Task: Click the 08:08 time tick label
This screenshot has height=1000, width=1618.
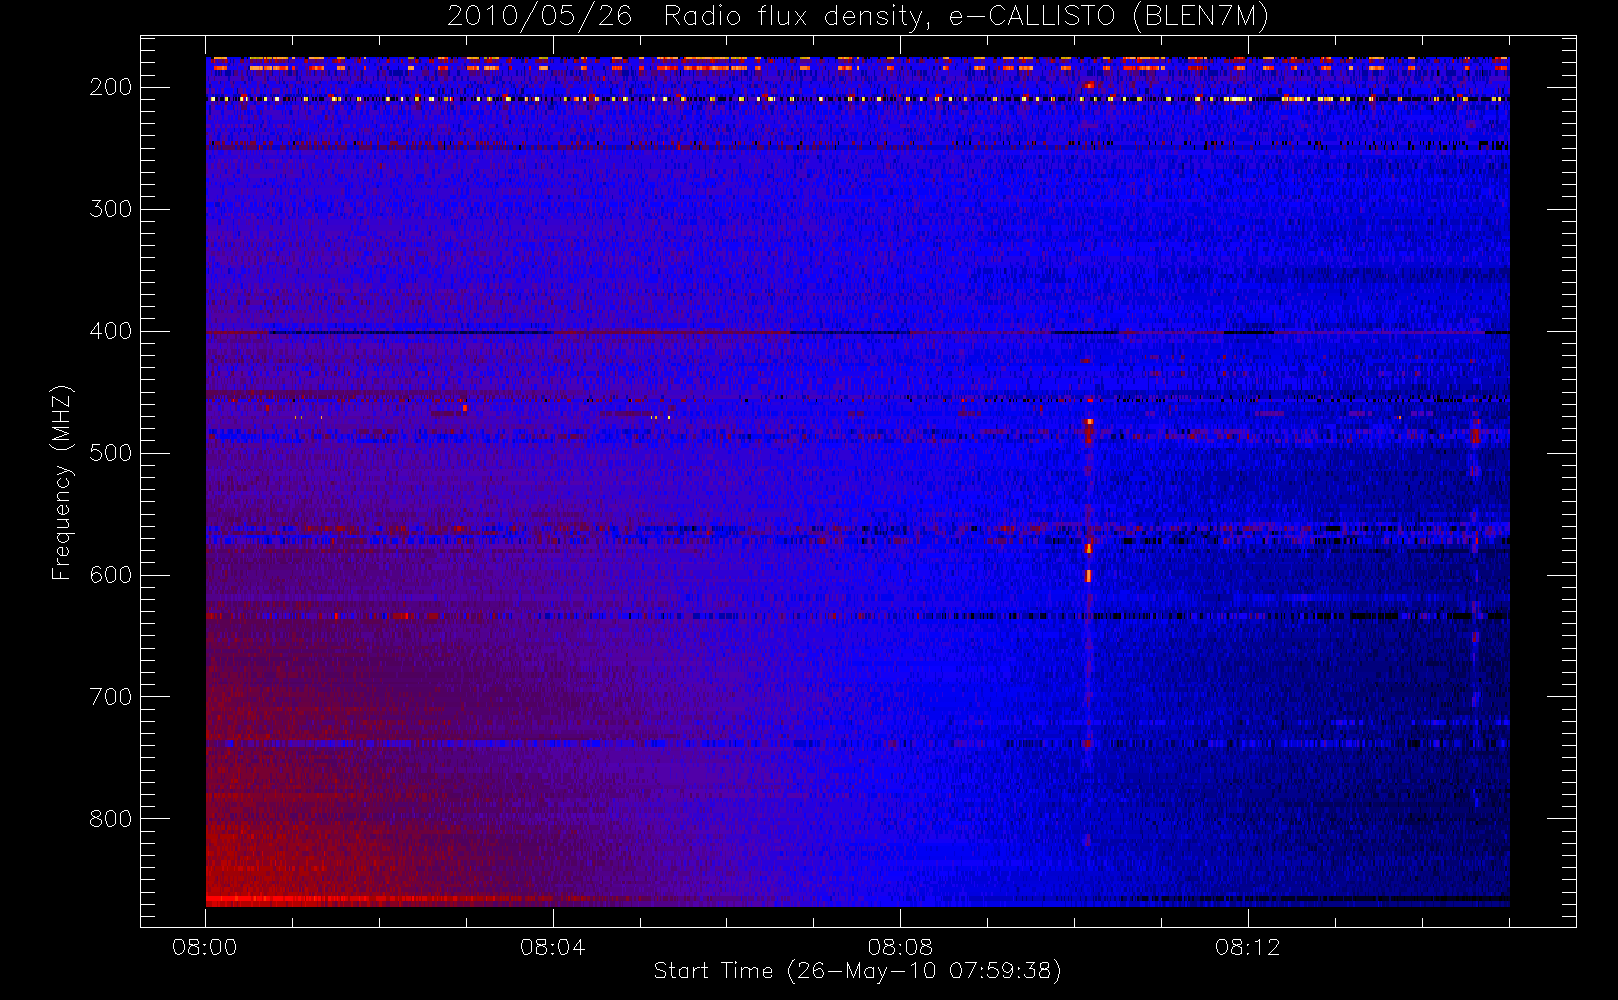Action: click(x=900, y=947)
